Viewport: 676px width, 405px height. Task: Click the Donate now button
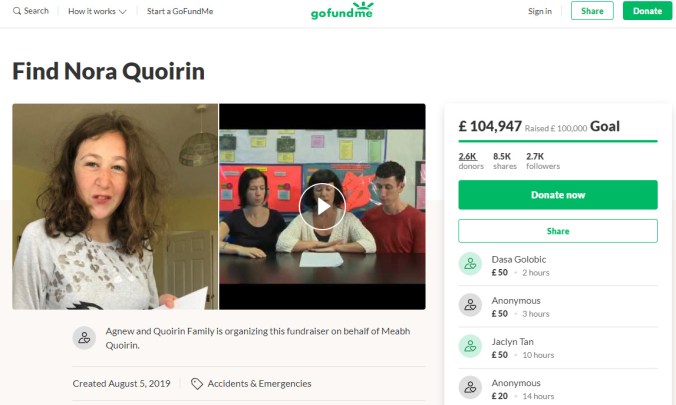(558, 195)
